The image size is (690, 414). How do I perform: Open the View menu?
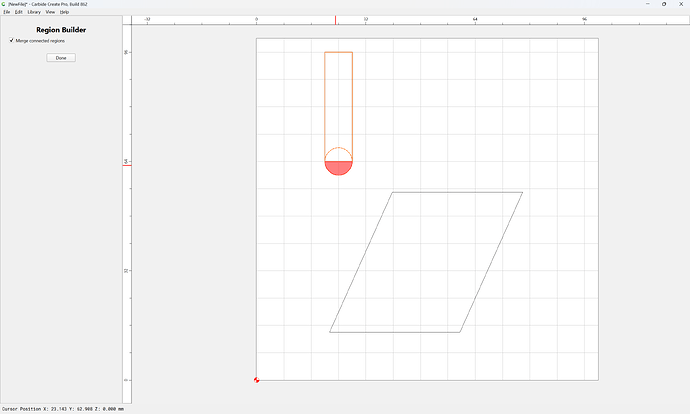coord(50,12)
